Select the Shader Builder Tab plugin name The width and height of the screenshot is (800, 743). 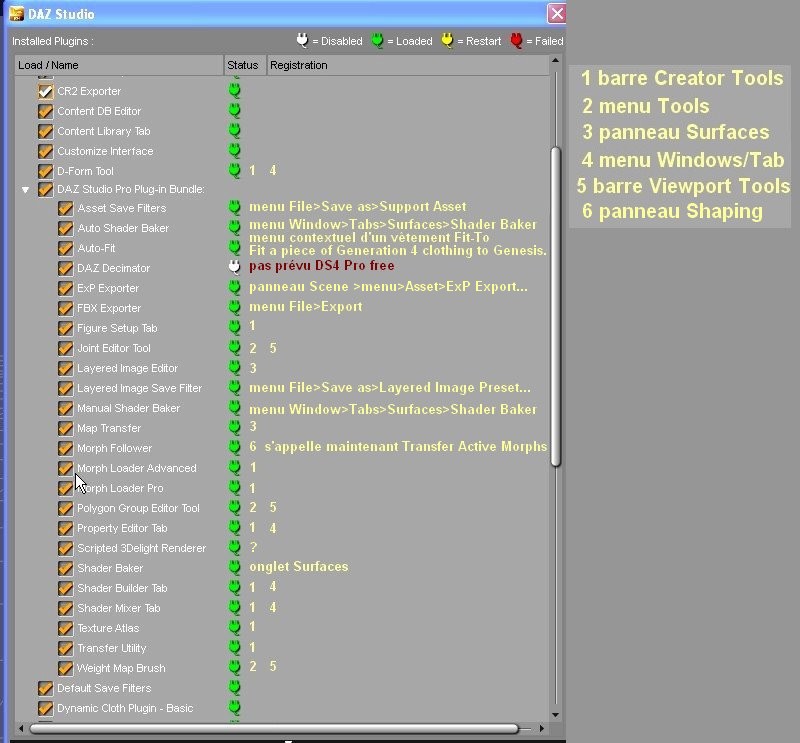pyautogui.click(x=122, y=588)
